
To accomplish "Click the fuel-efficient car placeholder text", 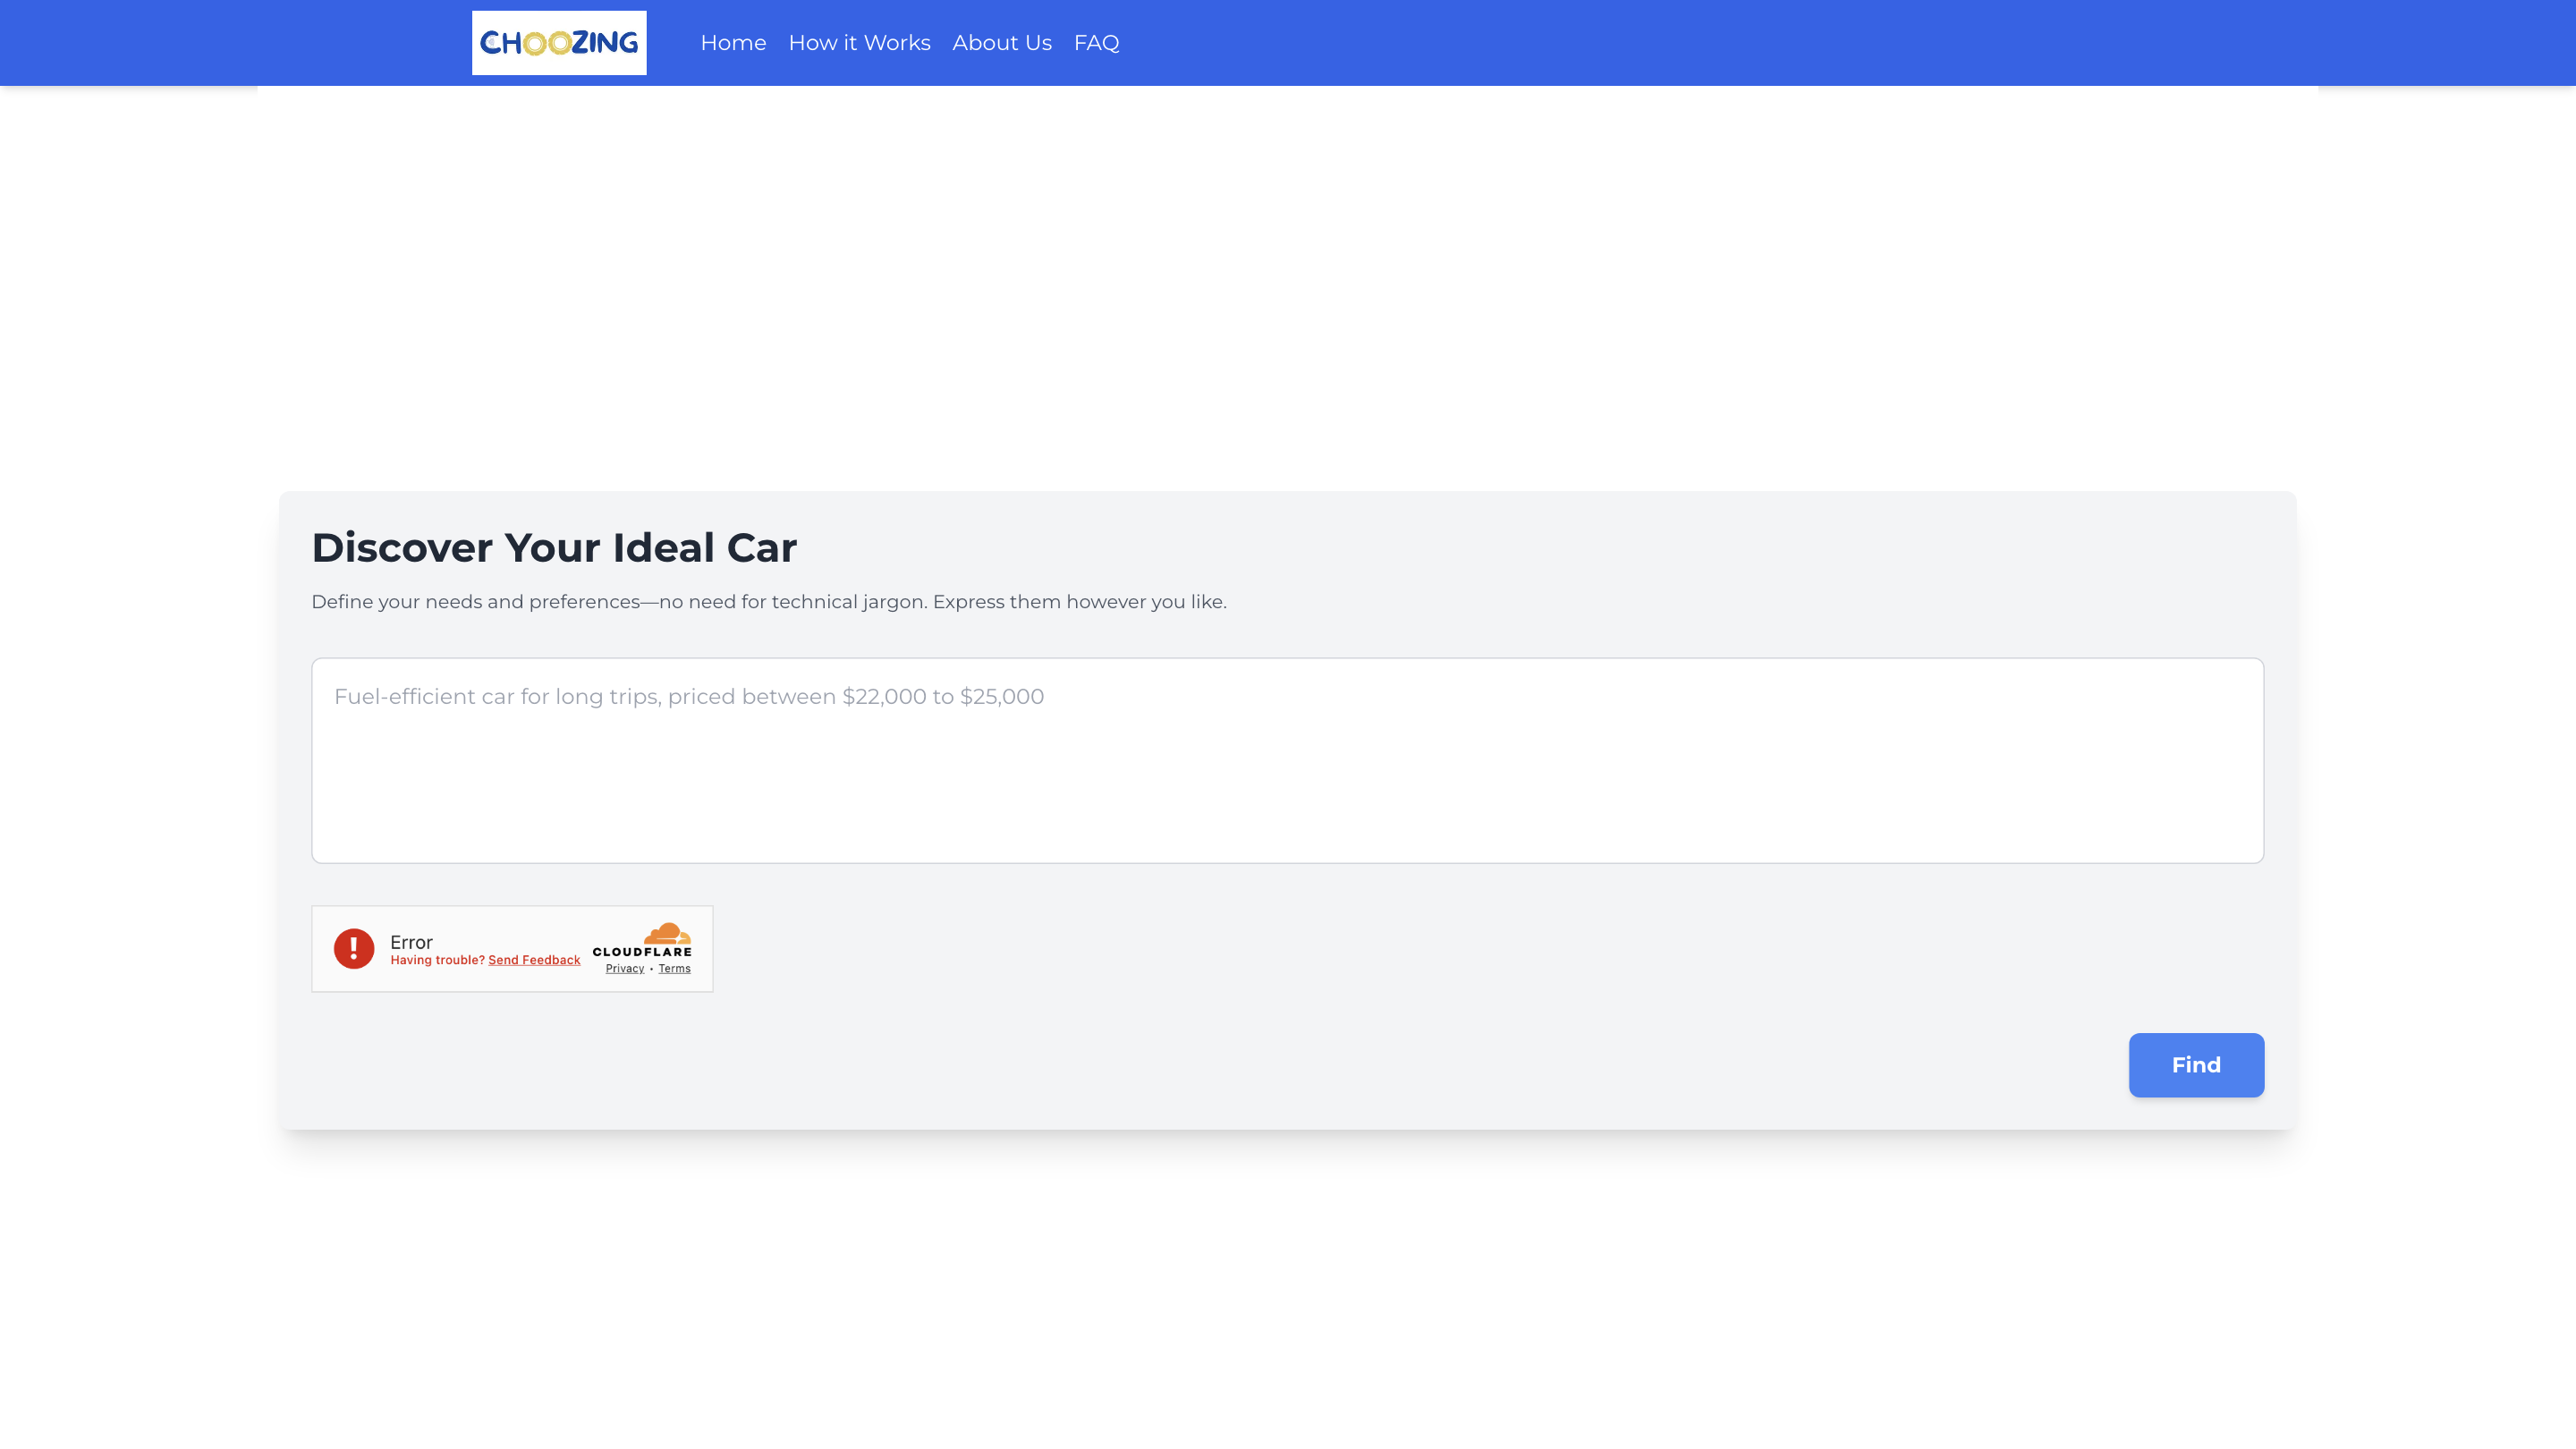I will (689, 696).
